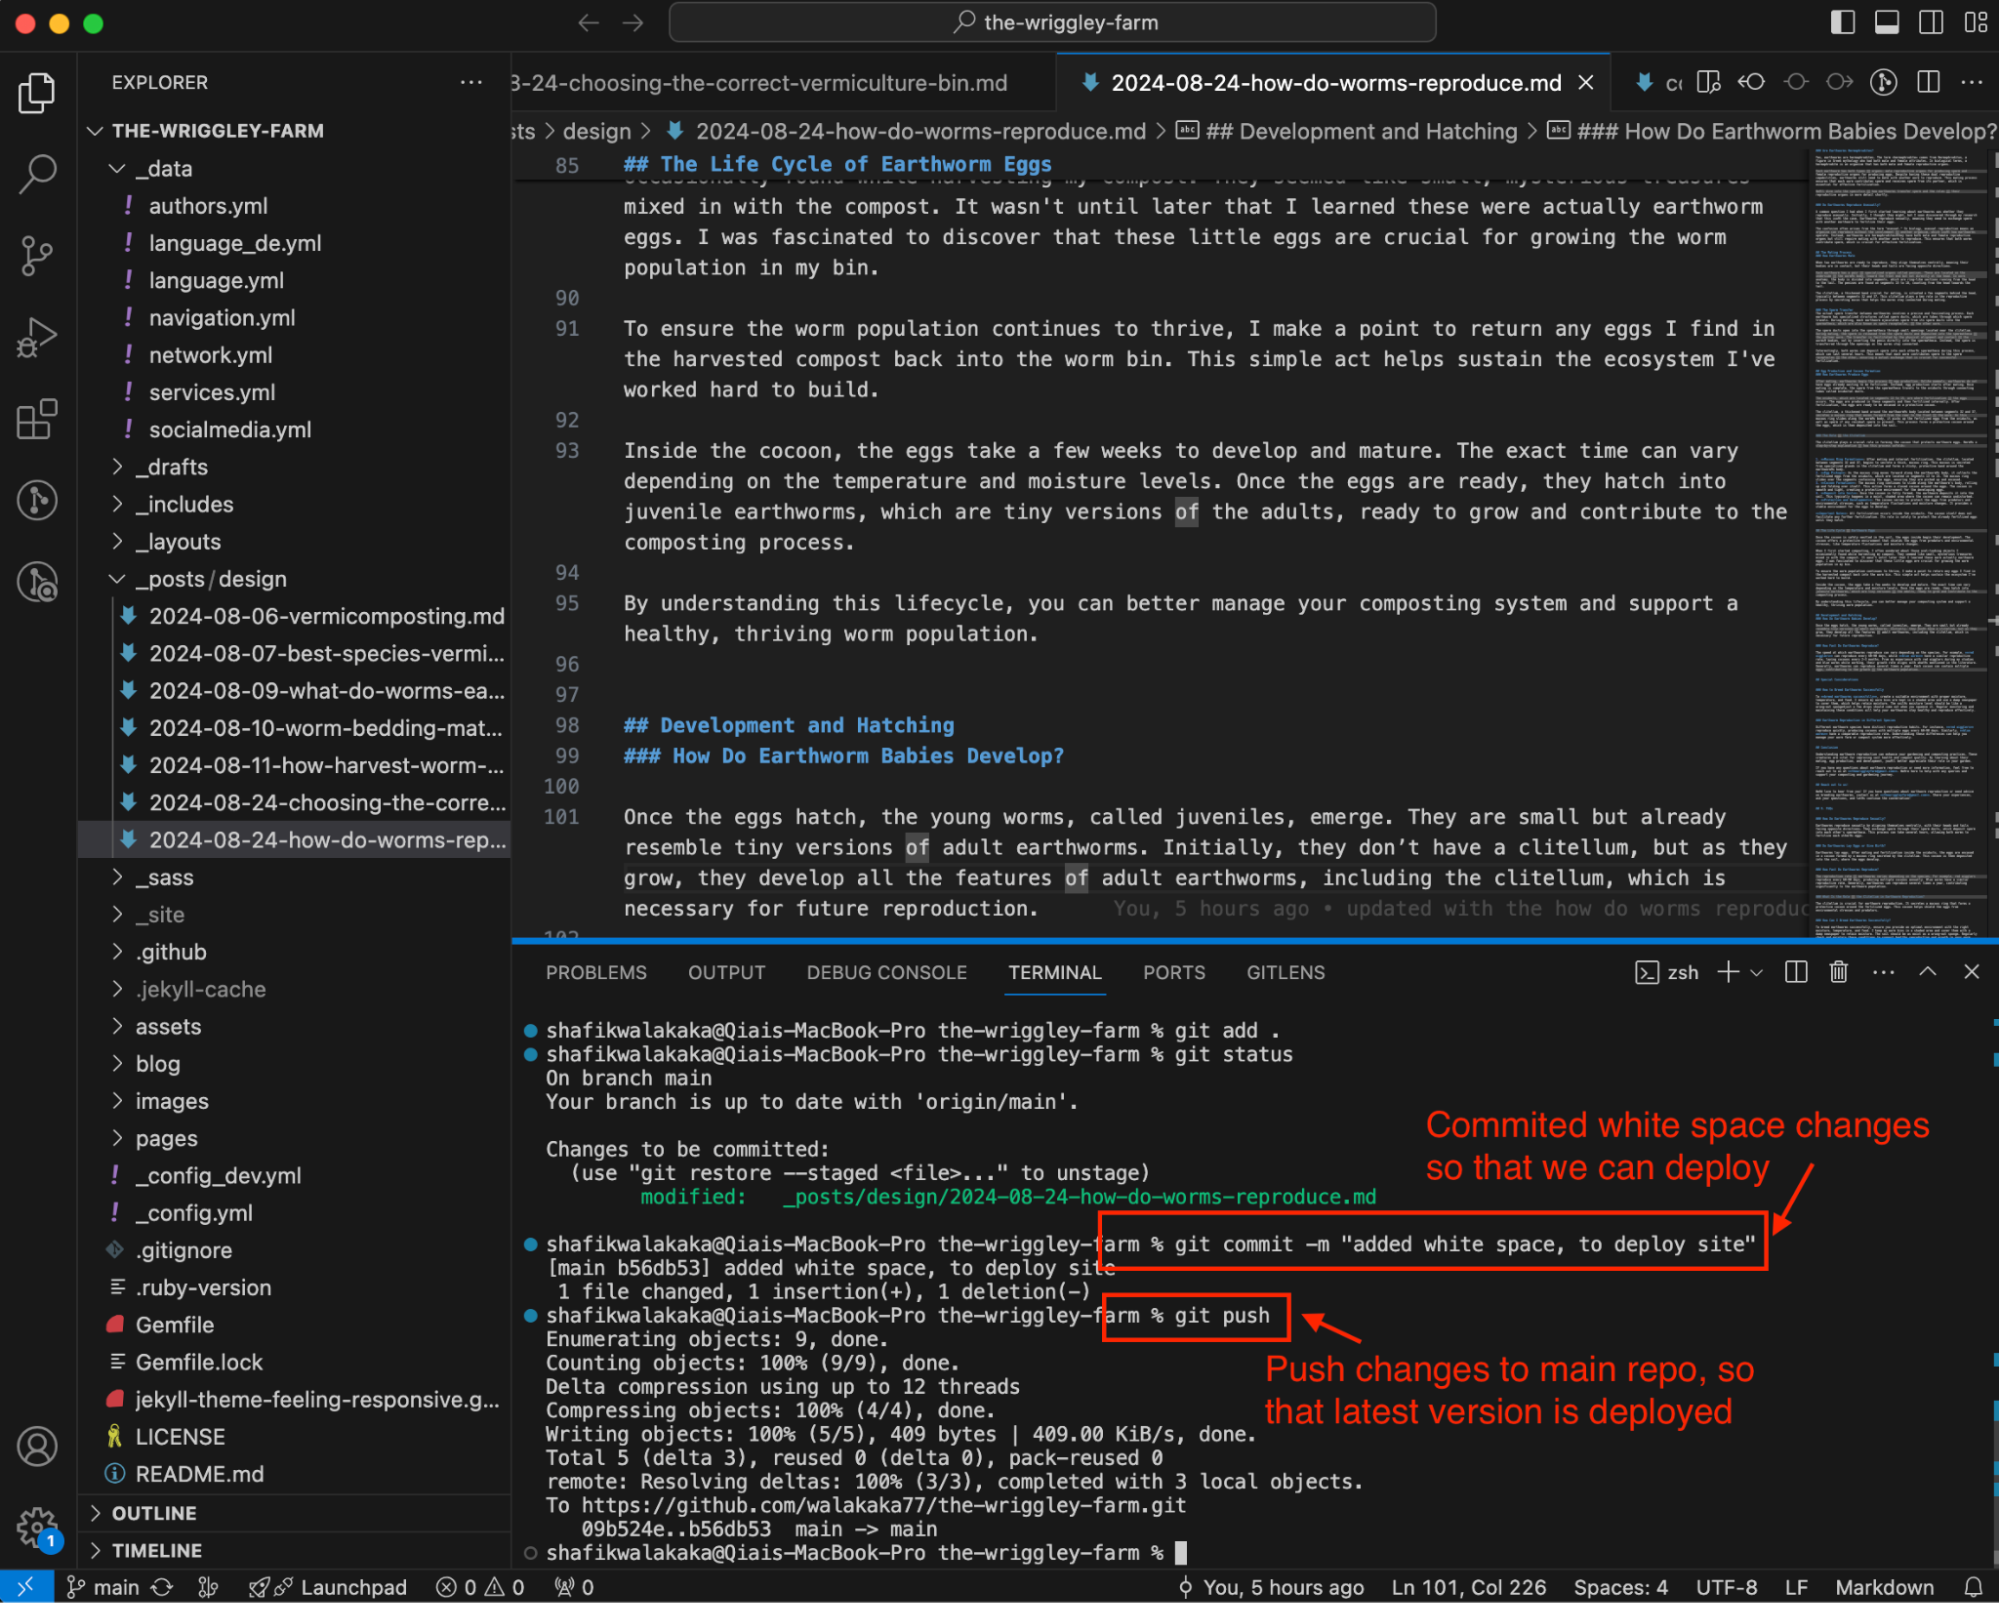Open the Manage gear icon
The image size is (1999, 1603).
[37, 1527]
